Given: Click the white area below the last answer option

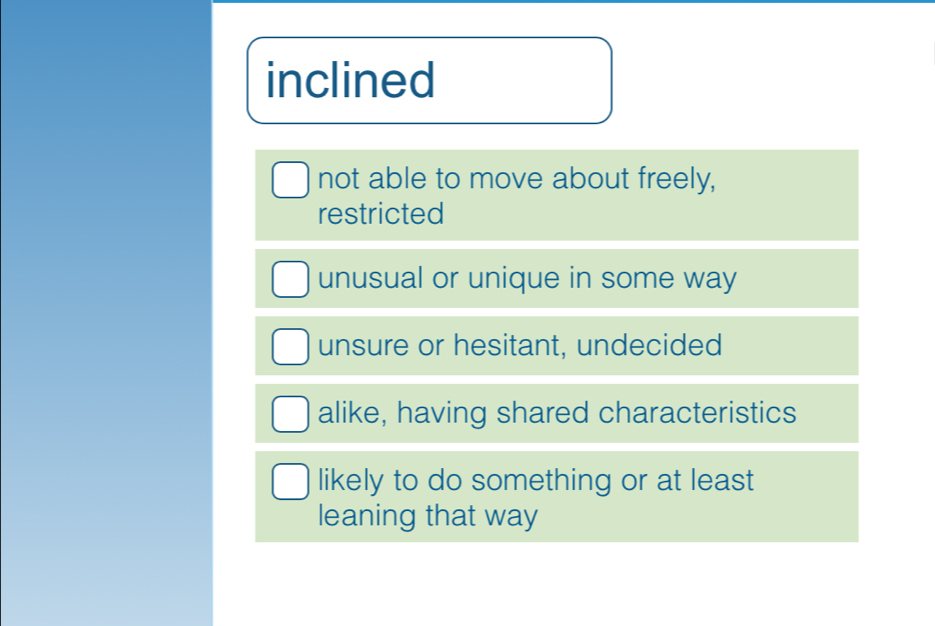Looking at the screenshot, I should click(x=556, y=584).
